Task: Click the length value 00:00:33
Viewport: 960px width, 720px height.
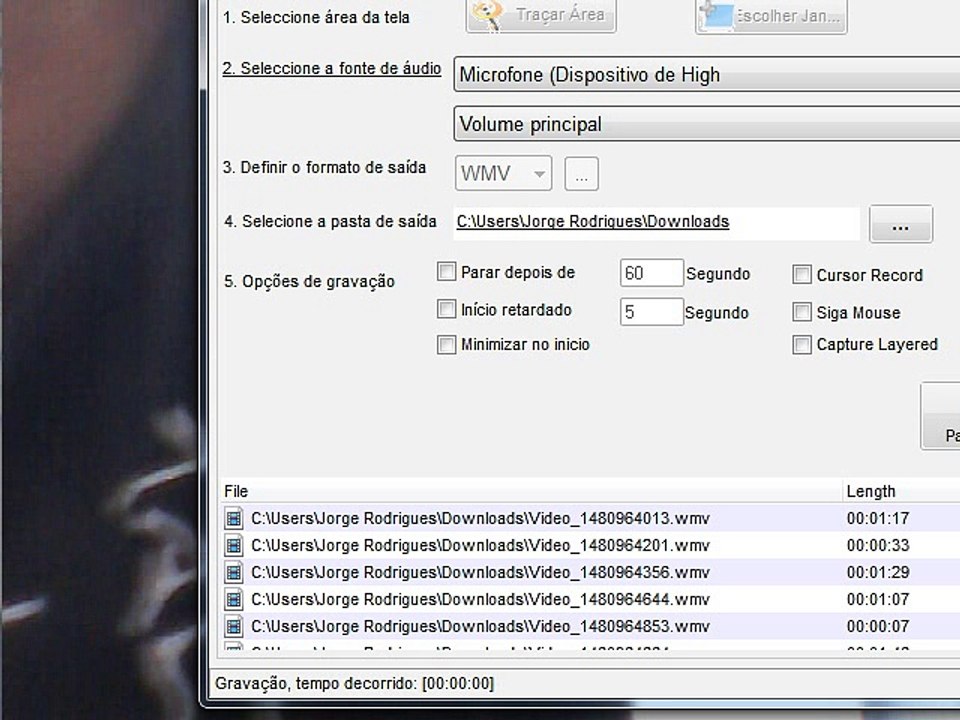Action: point(878,546)
